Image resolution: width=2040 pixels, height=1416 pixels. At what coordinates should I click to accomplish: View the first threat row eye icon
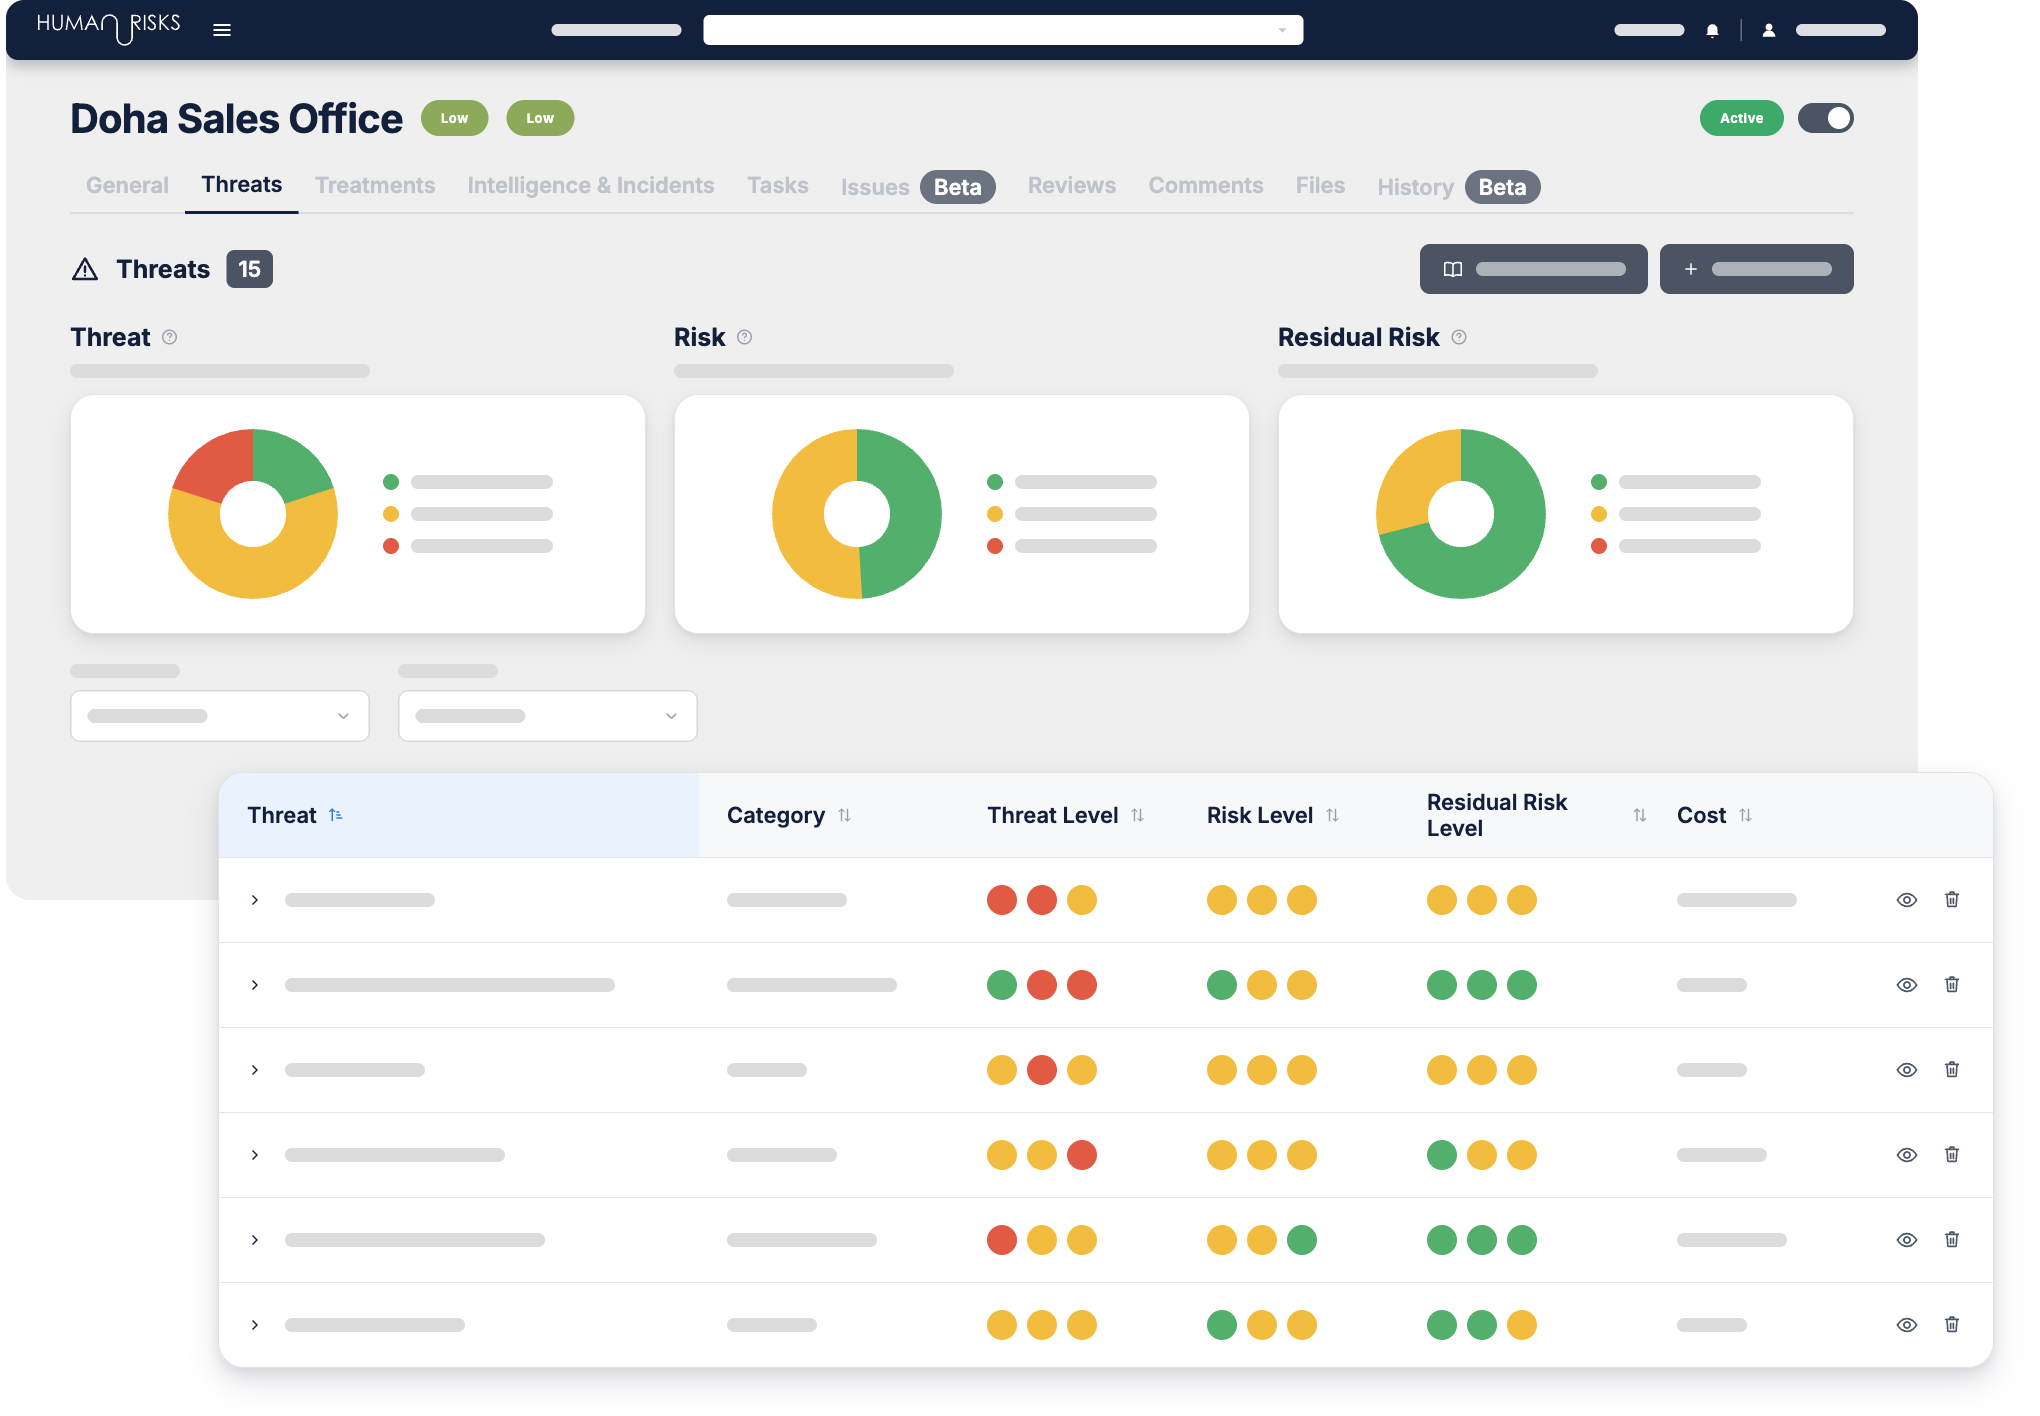click(x=1907, y=900)
